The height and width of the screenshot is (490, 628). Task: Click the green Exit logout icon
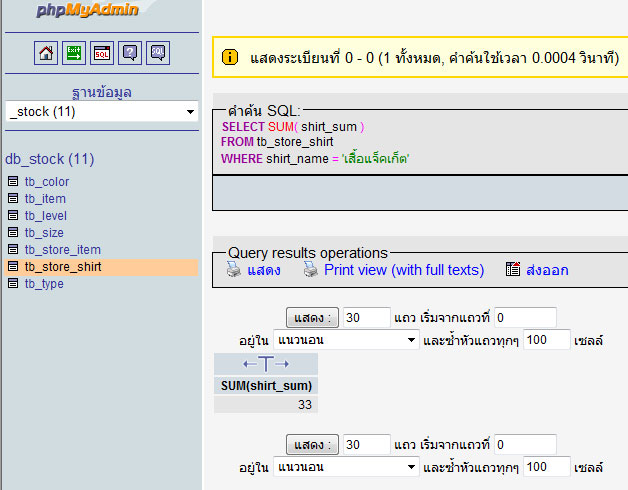coord(74,53)
